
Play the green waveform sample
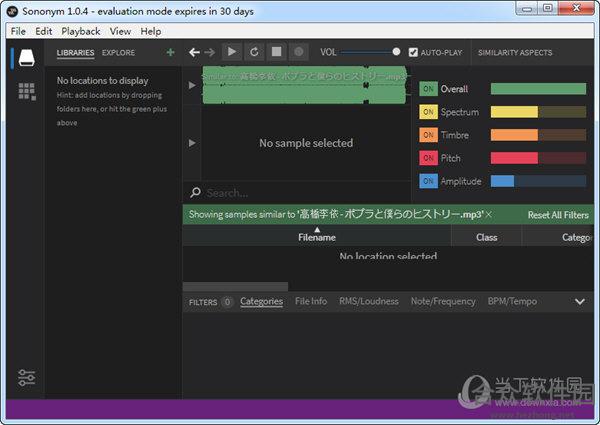(192, 85)
